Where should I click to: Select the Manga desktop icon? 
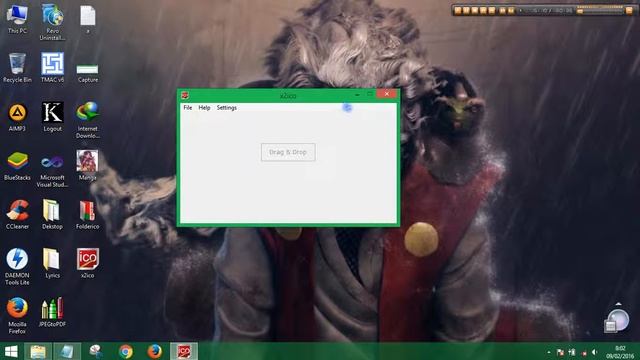88,166
